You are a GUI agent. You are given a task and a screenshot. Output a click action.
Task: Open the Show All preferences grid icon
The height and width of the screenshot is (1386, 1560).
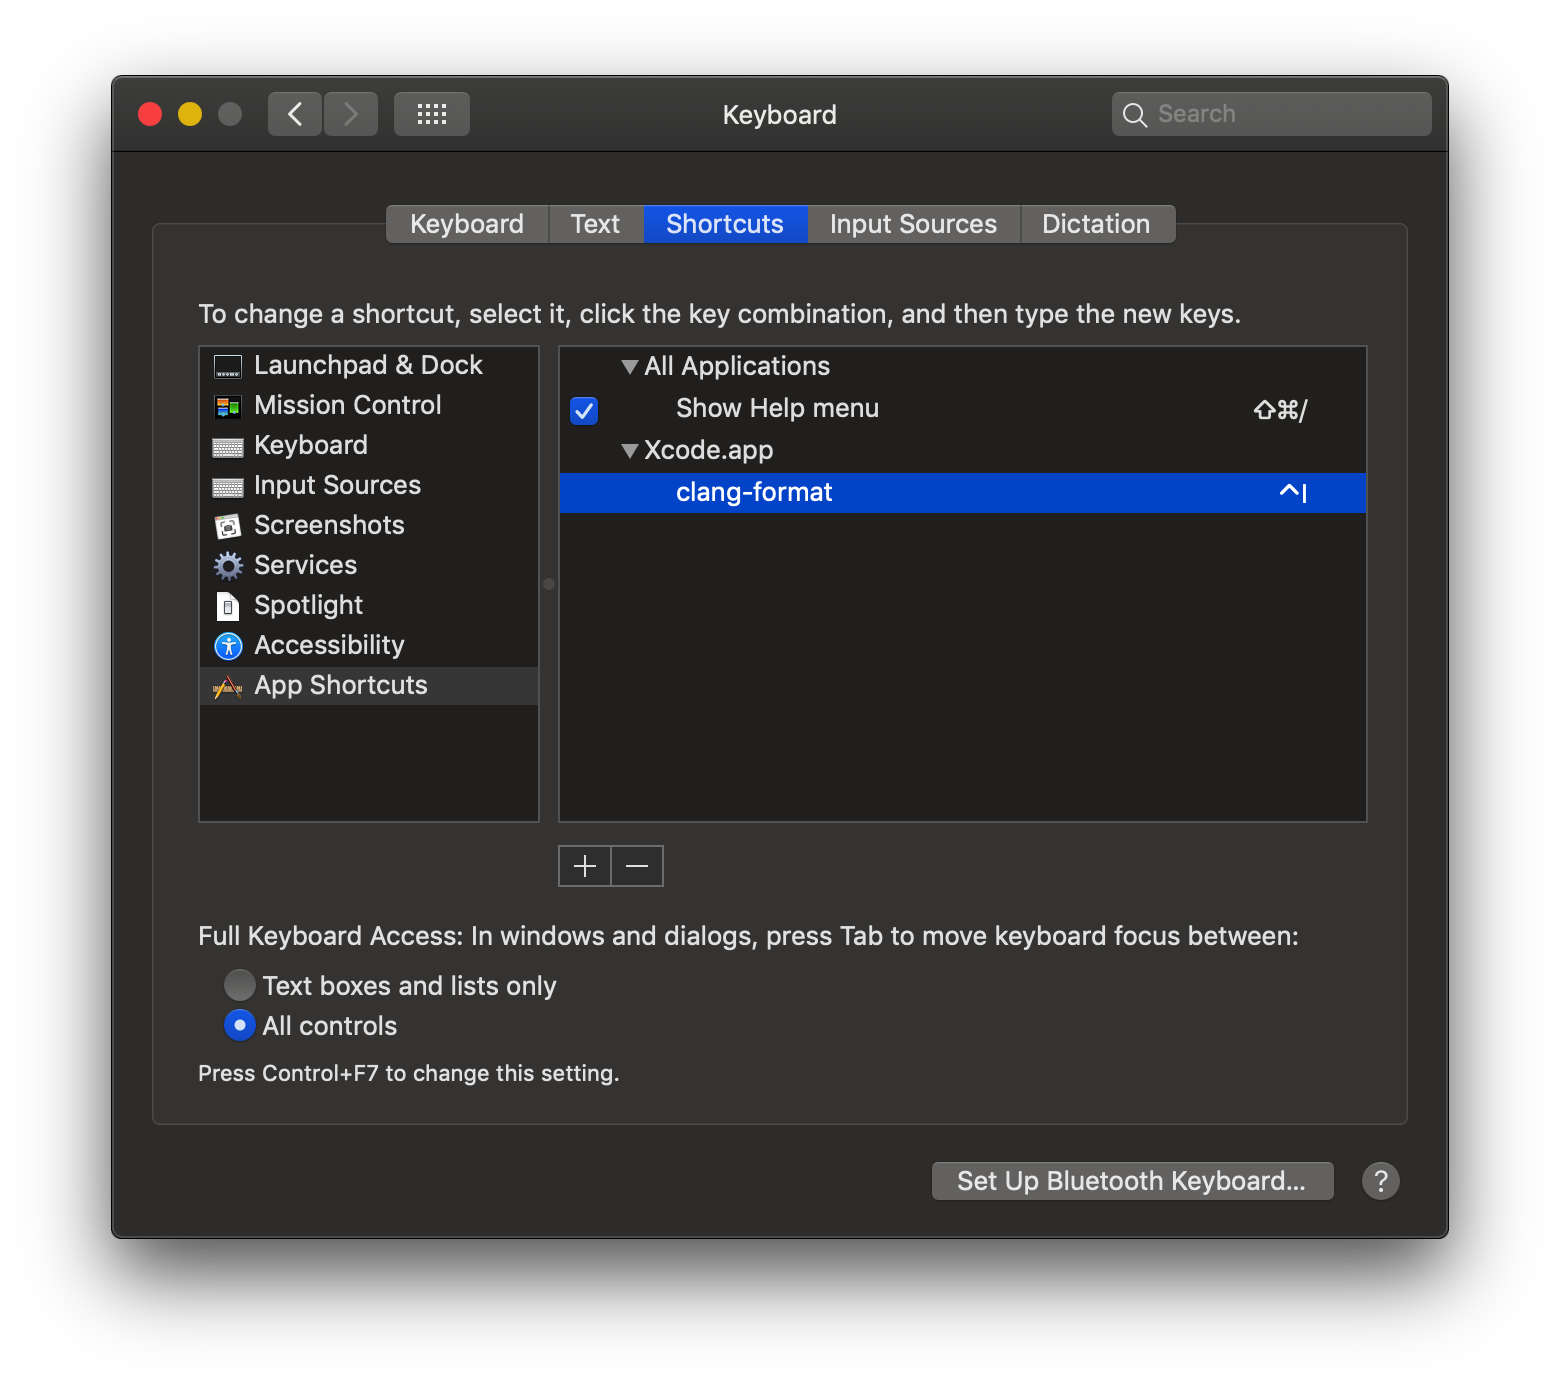[431, 113]
